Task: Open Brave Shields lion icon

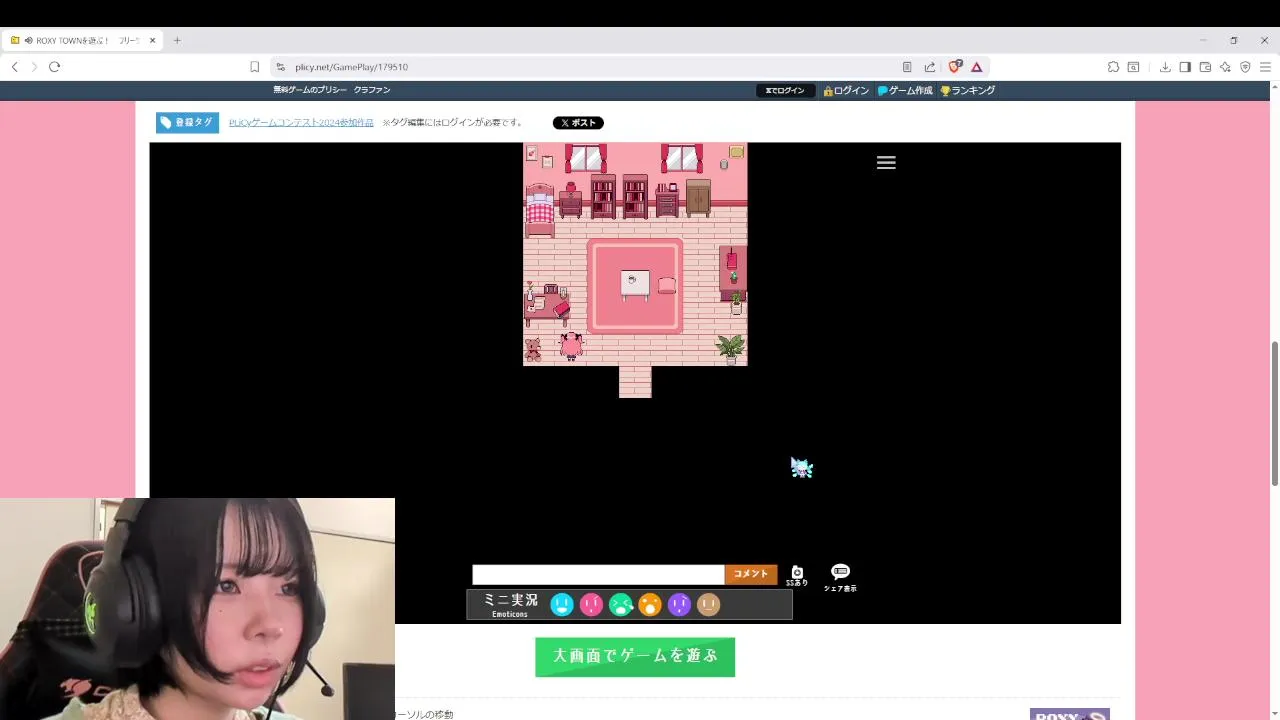Action: (955, 67)
